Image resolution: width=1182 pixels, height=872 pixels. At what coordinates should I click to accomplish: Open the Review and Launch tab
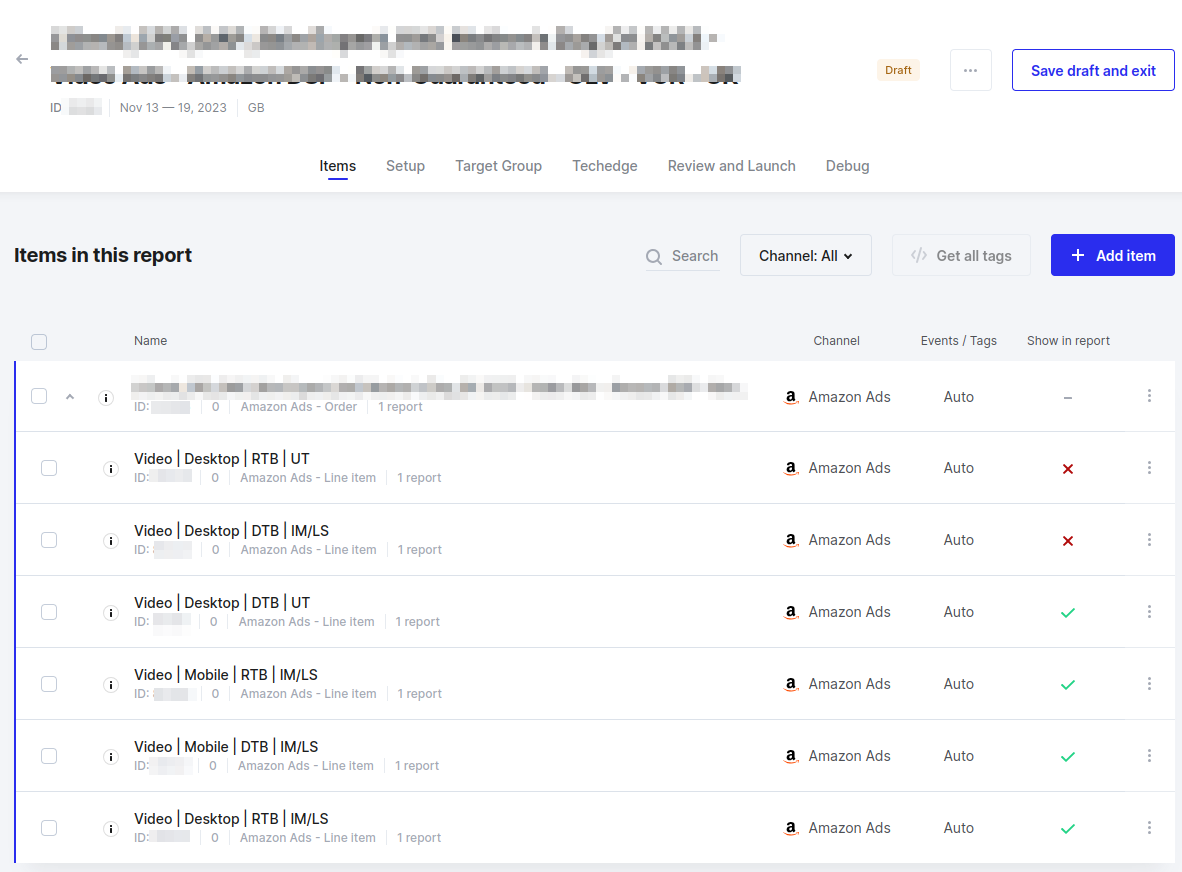731,166
